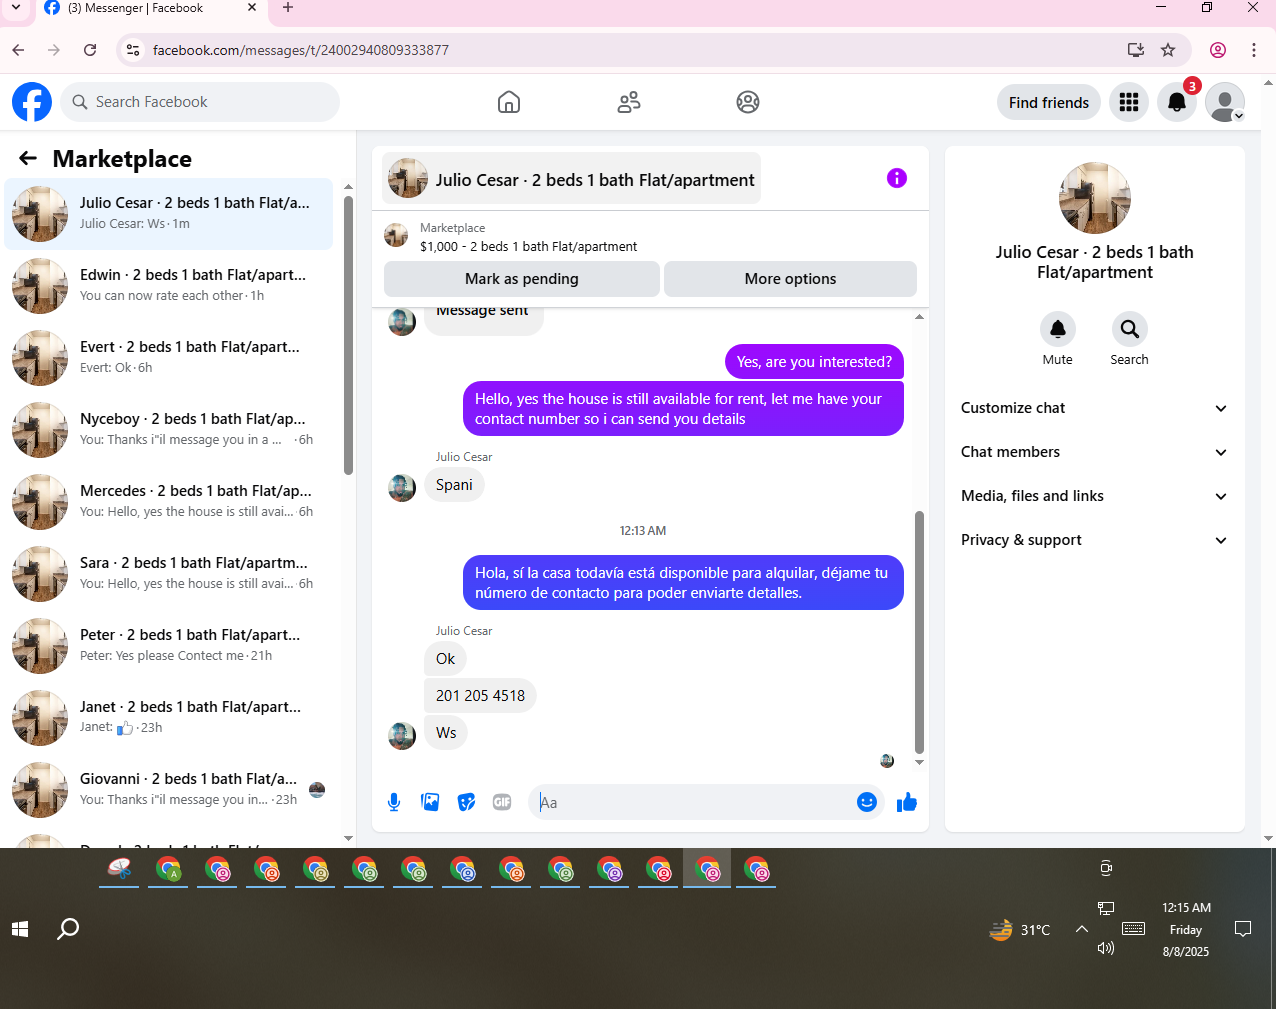This screenshot has width=1276, height=1009.
Task: Select the Mercedes conversation
Action: 169,502
